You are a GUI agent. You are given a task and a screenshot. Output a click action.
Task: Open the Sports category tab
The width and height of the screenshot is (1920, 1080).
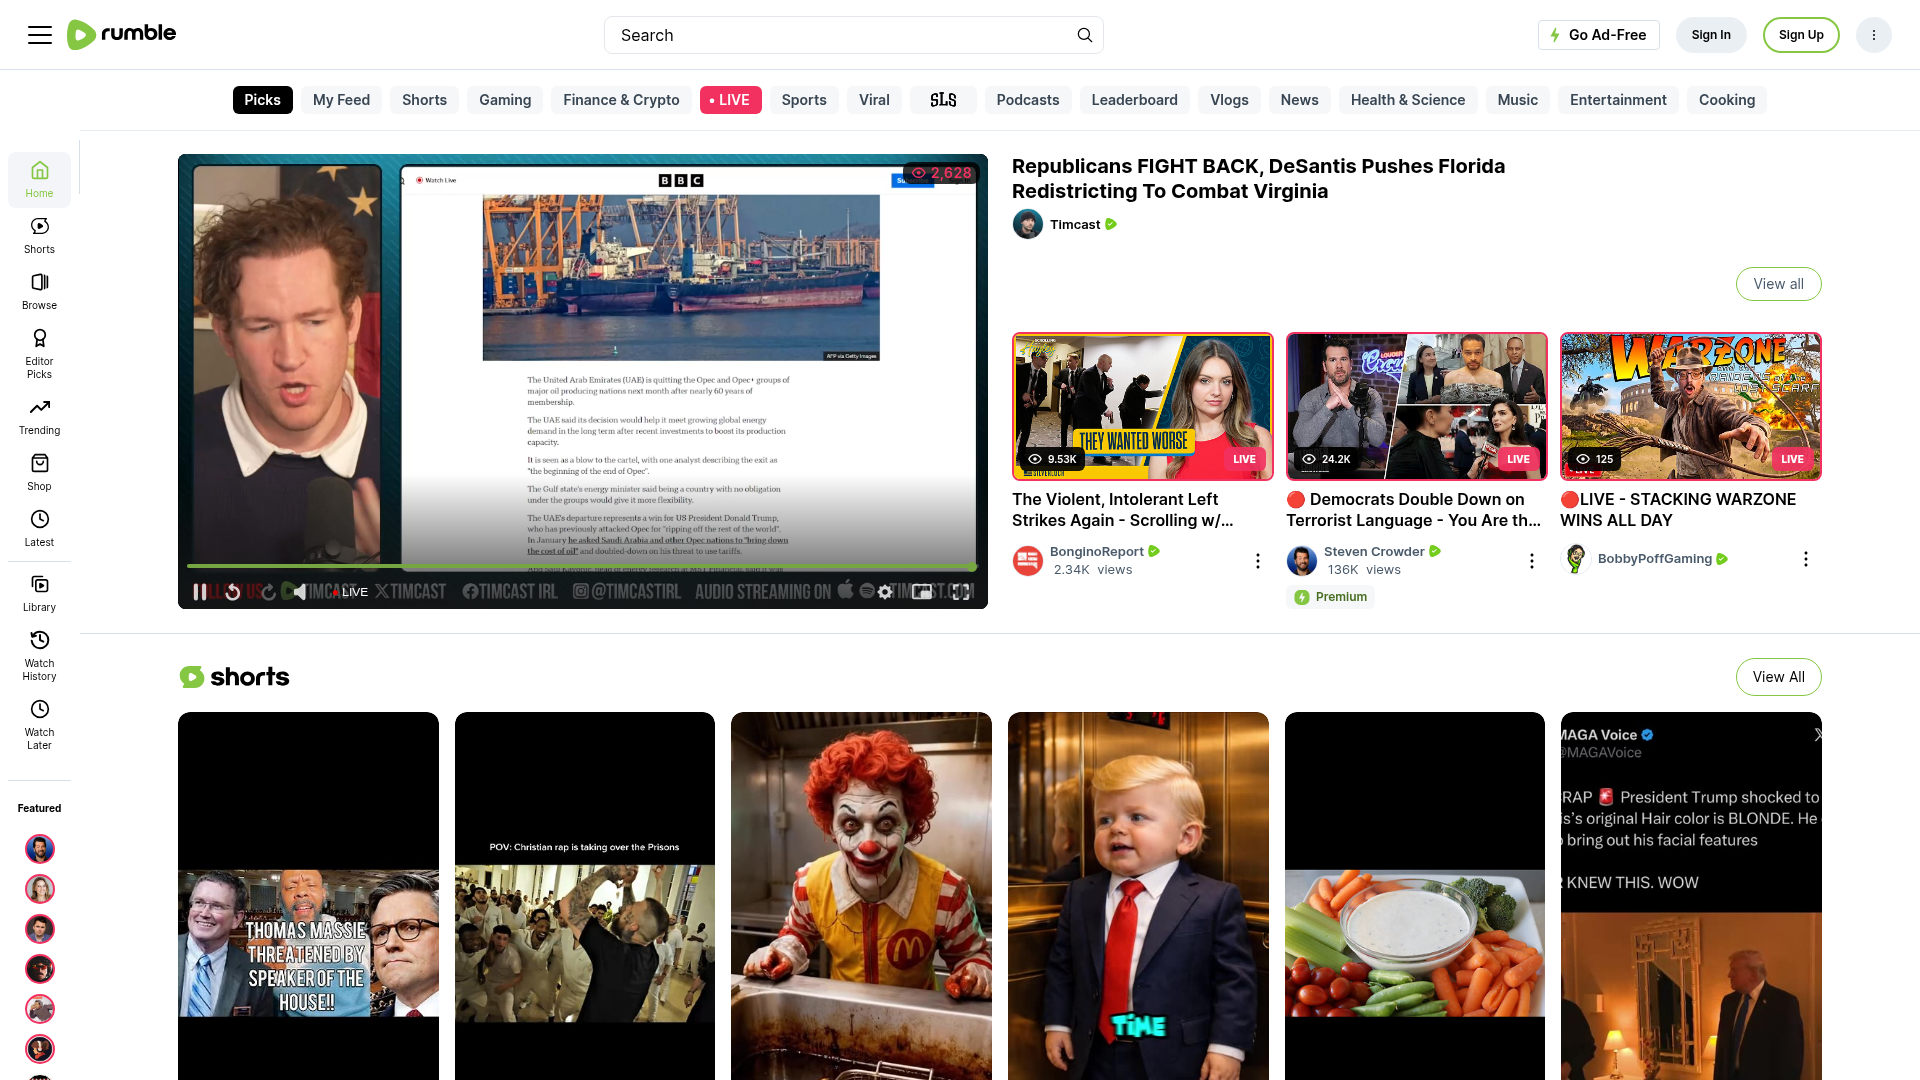pos(804,100)
